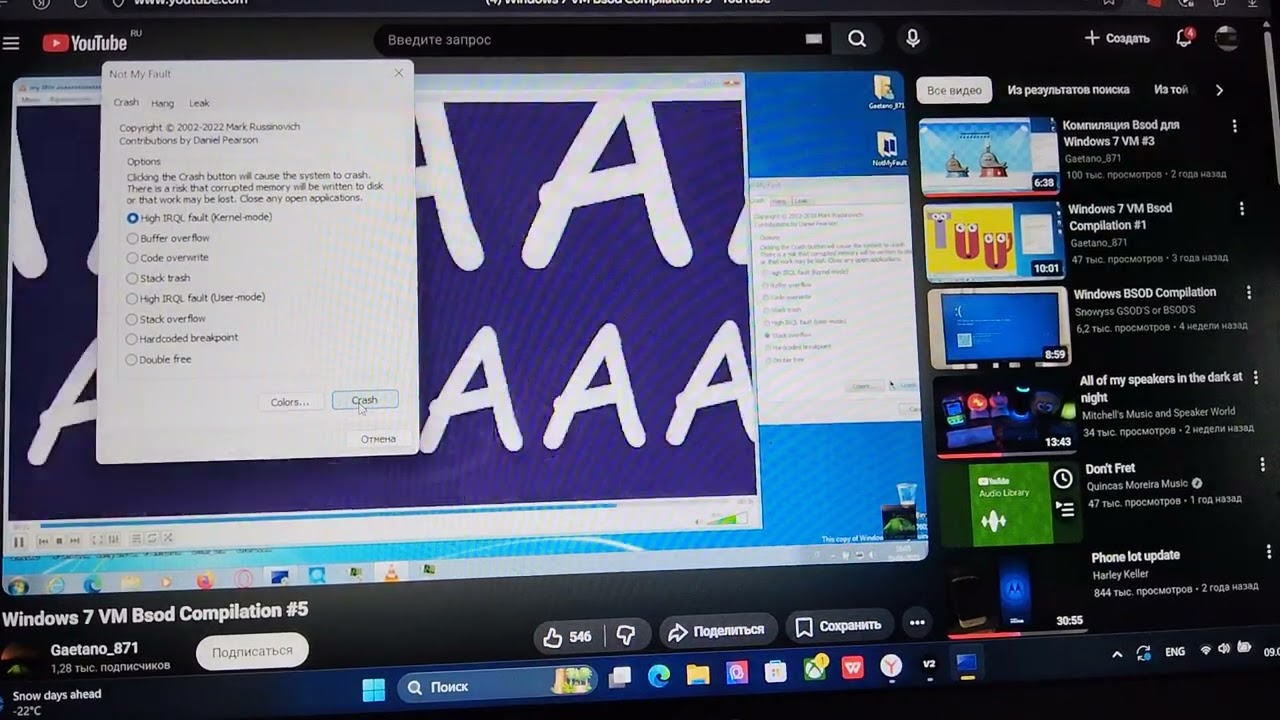Select the 'Stack trash' radio option
This screenshot has height=720, width=1280.
pyautogui.click(x=158, y=278)
